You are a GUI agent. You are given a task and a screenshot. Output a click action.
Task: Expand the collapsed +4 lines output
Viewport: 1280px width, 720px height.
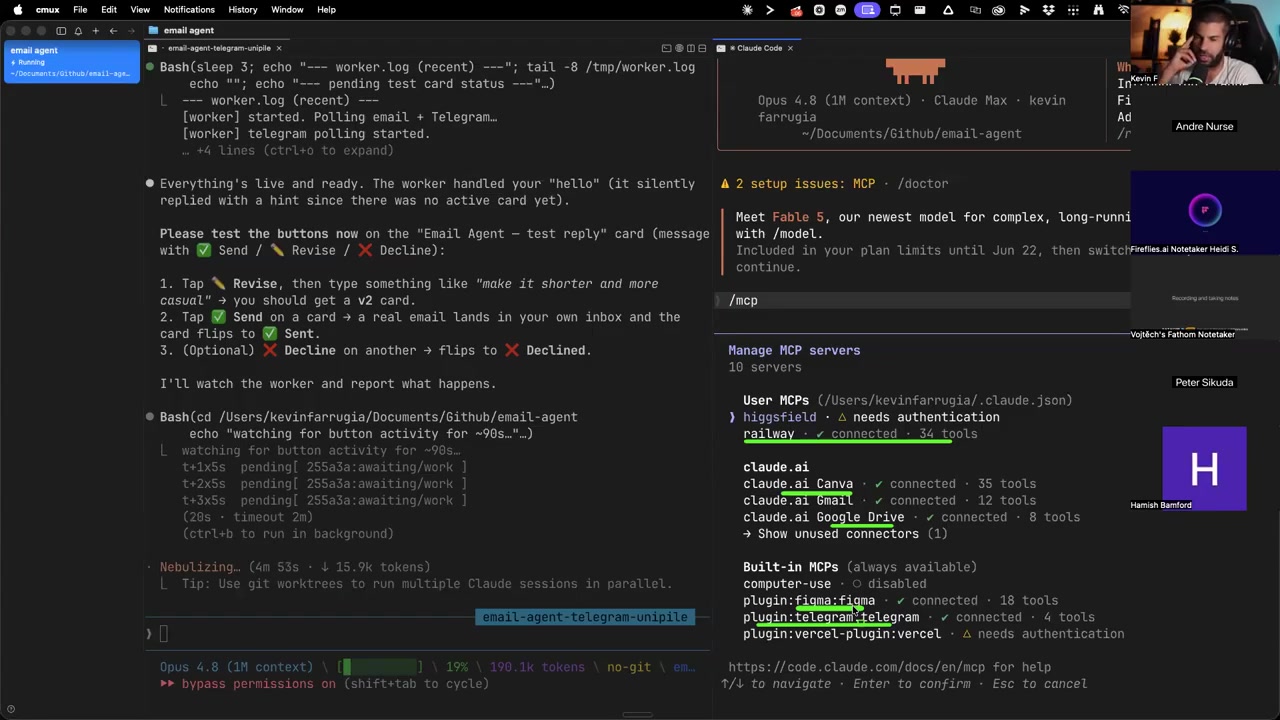point(288,151)
